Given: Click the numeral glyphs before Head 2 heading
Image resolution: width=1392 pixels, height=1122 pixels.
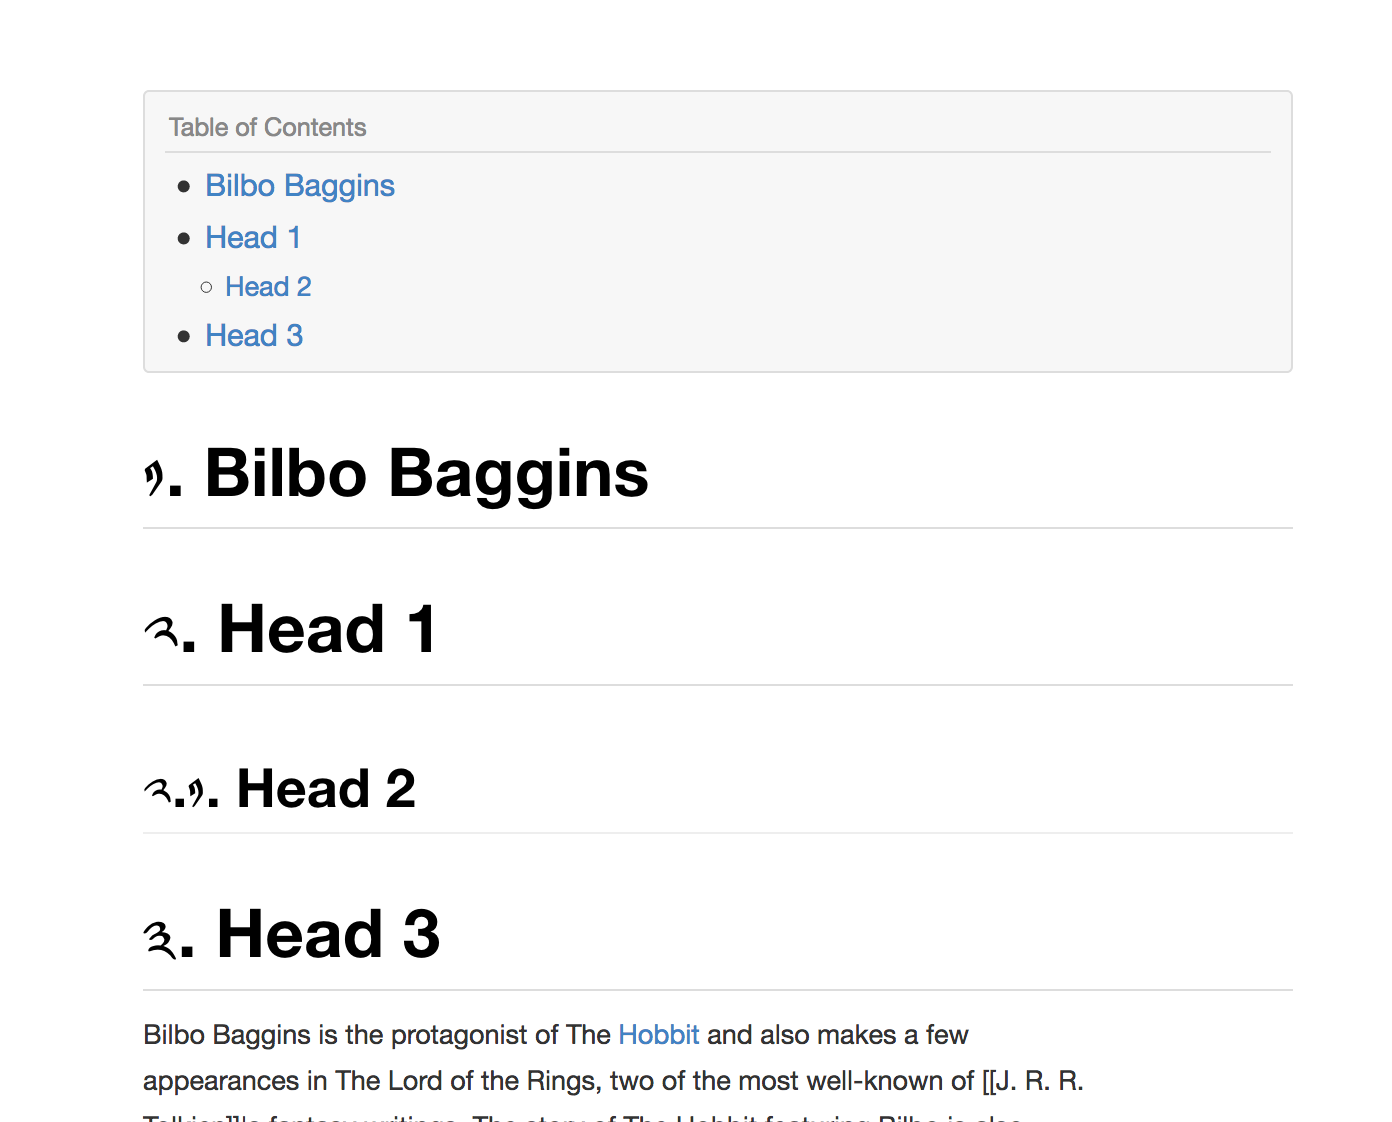Looking at the screenshot, I should pyautogui.click(x=177, y=793).
